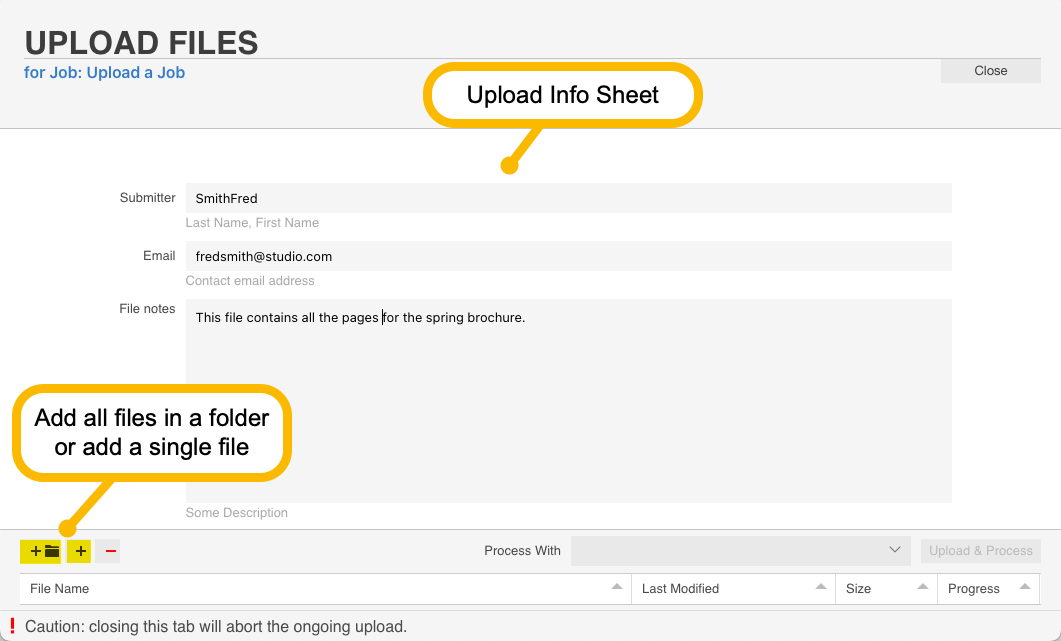The height and width of the screenshot is (641, 1061).
Task: Add all files from a folder icon
Action: coord(41,552)
